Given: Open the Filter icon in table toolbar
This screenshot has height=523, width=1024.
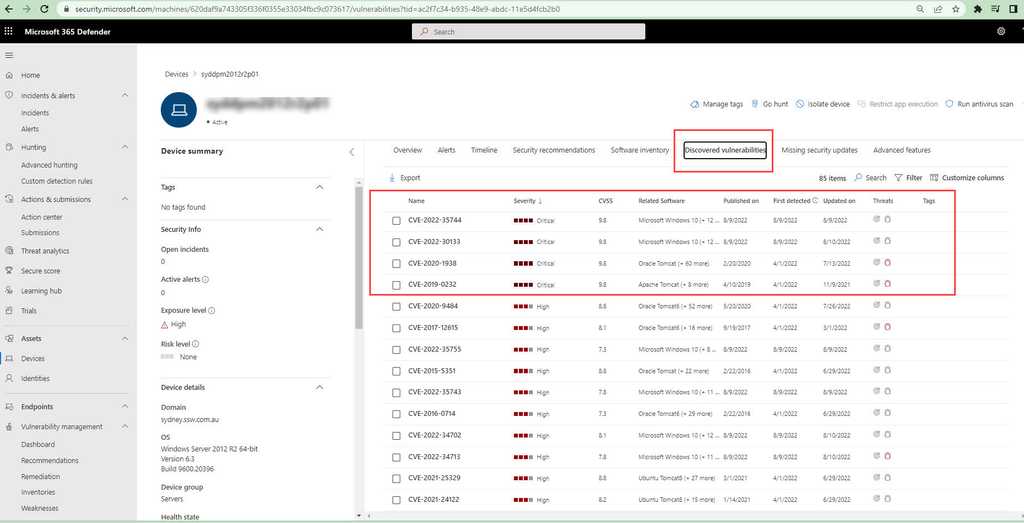Looking at the screenshot, I should point(899,178).
